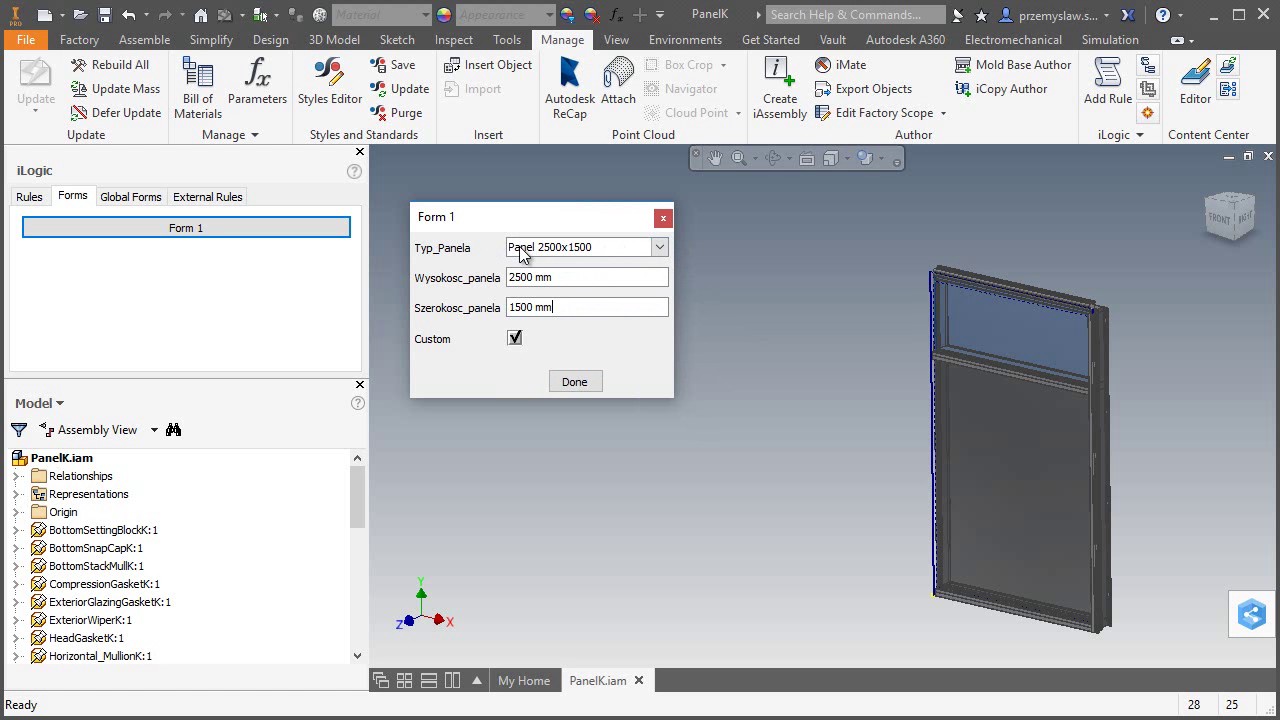The image size is (1280, 720).
Task: Click the iMate command
Action: (x=841, y=64)
